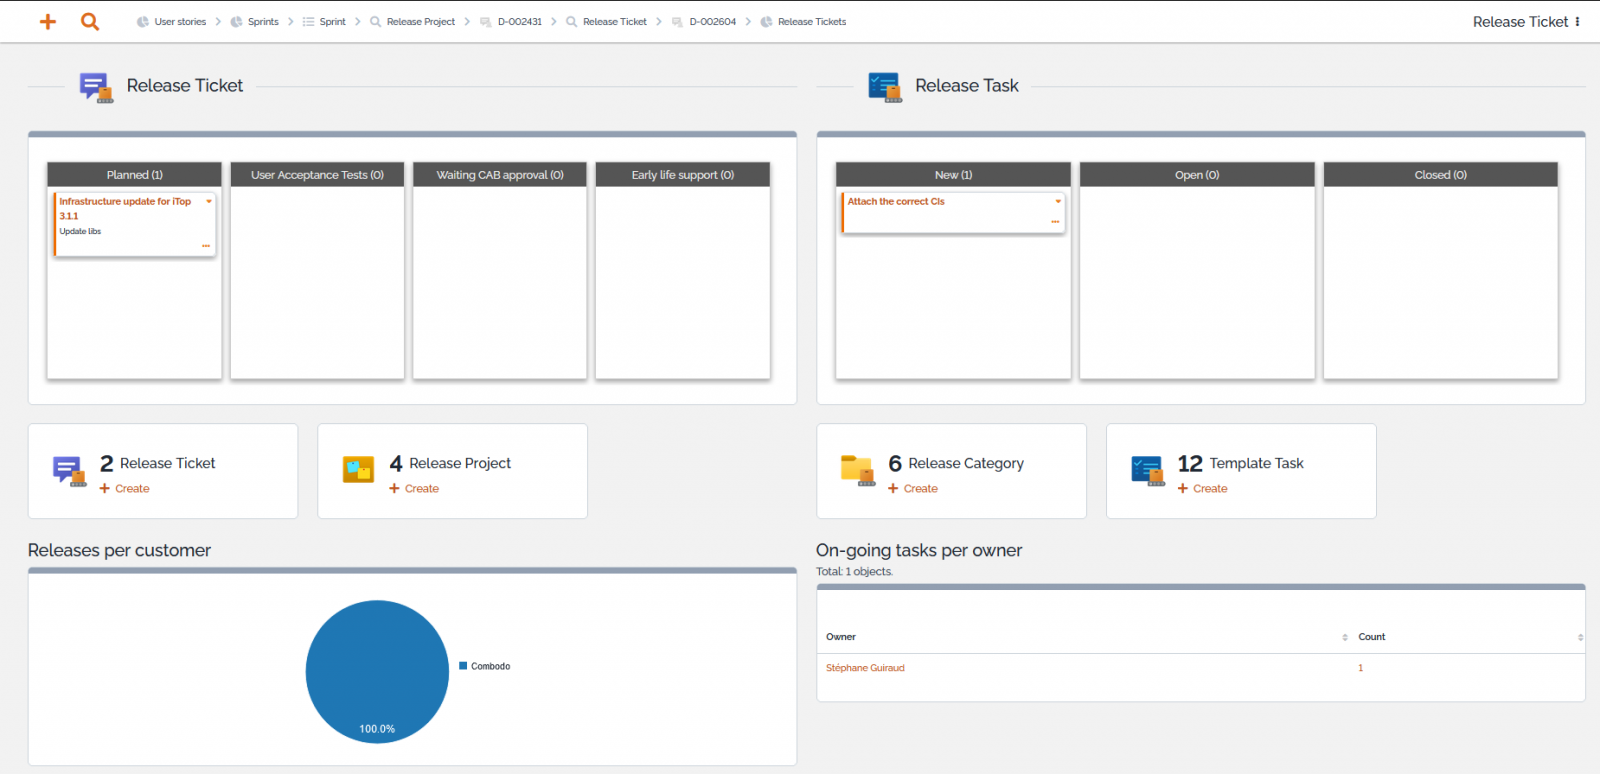
Task: Click the On-going tasks per owner title
Action: click(x=919, y=550)
